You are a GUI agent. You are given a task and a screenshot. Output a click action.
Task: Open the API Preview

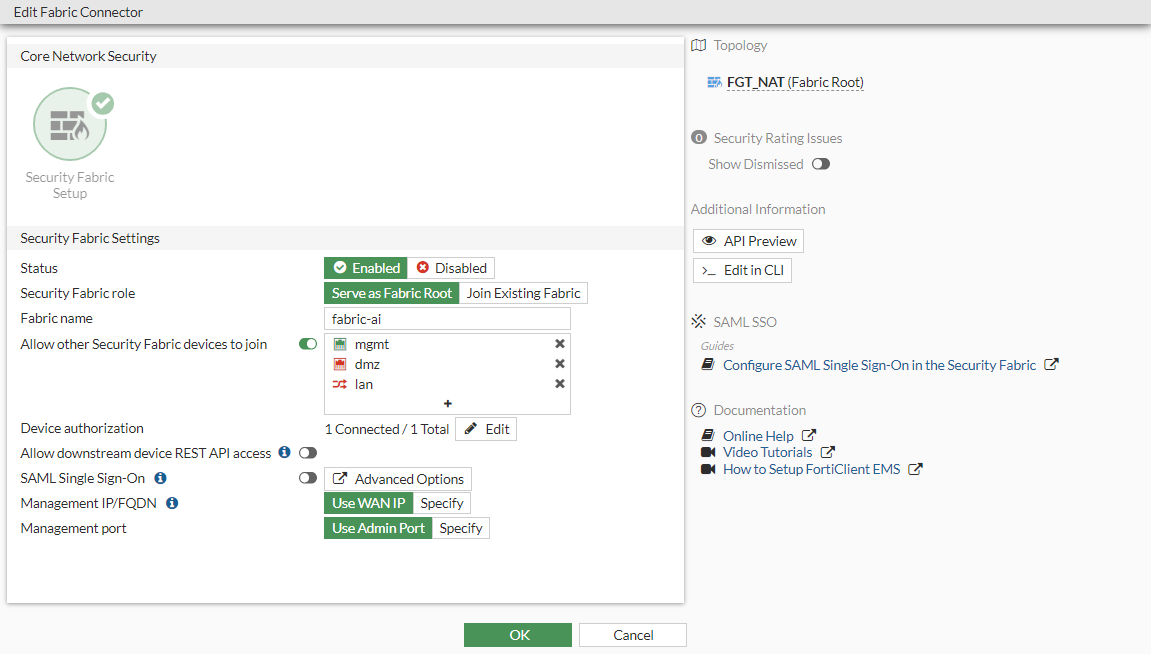click(x=748, y=241)
